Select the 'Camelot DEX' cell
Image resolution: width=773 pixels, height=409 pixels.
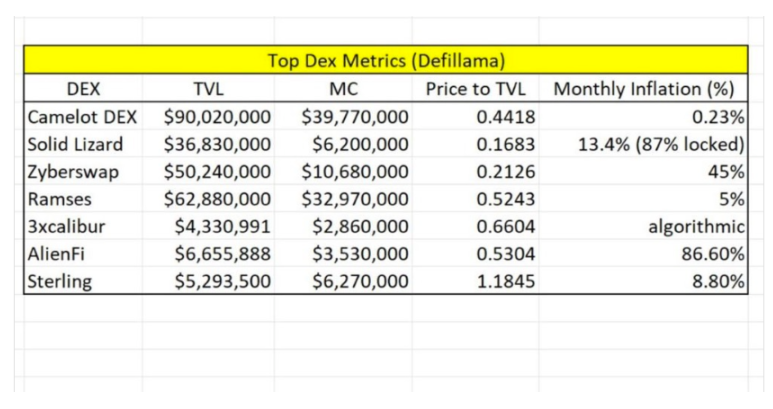click(83, 117)
